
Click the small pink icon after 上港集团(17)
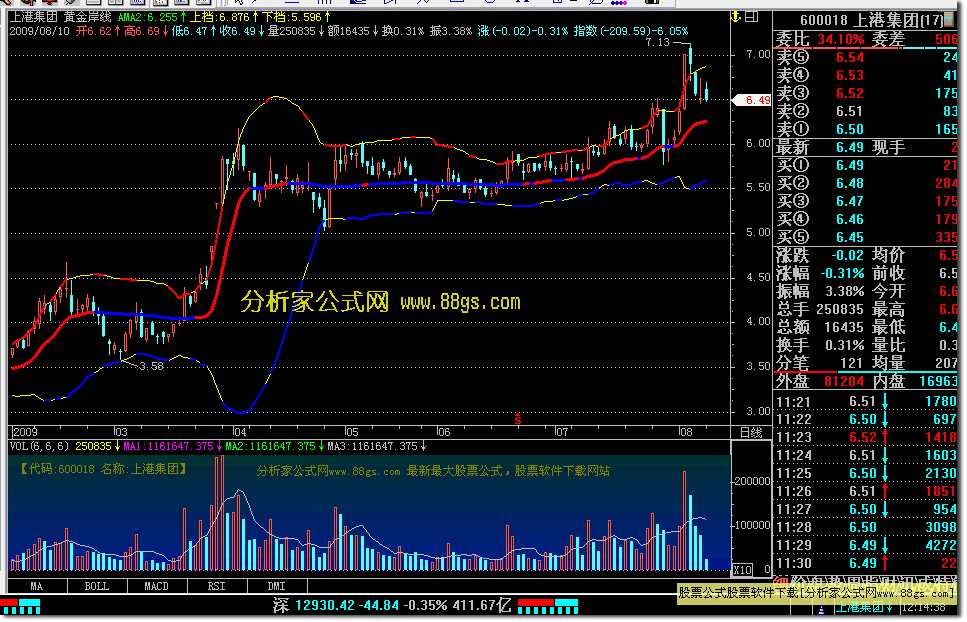950,20
